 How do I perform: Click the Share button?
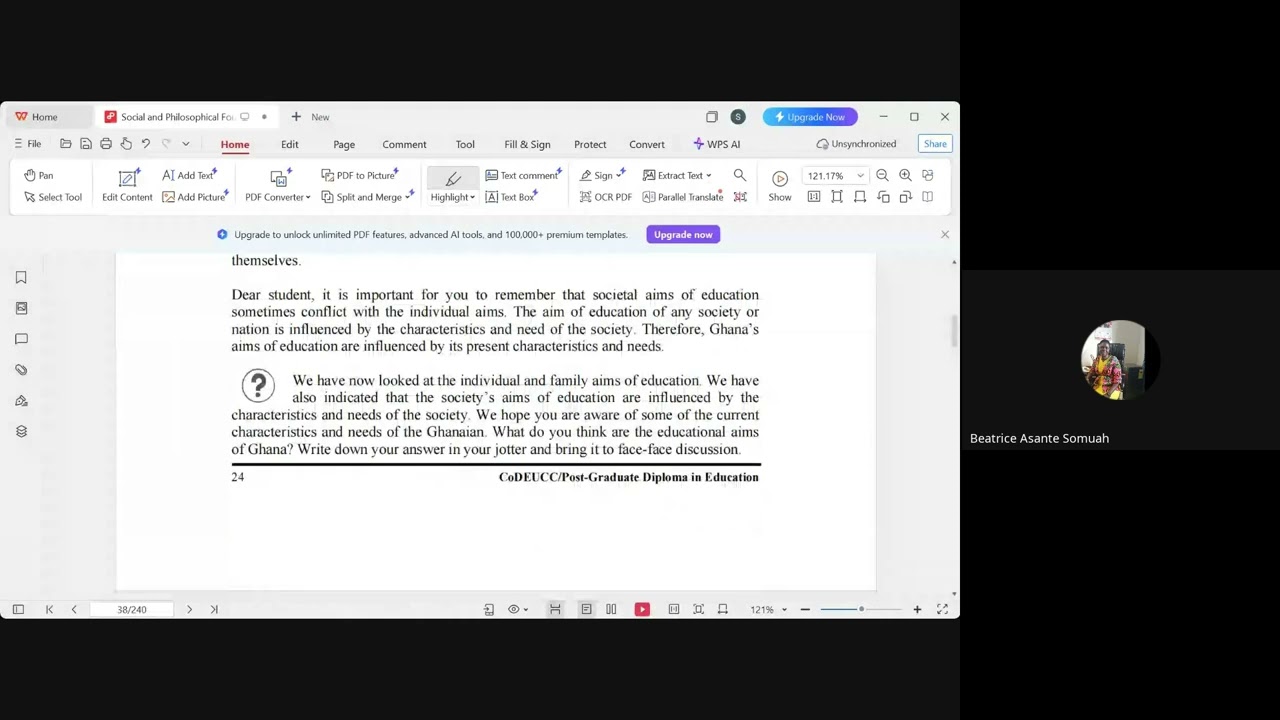[x=935, y=144]
